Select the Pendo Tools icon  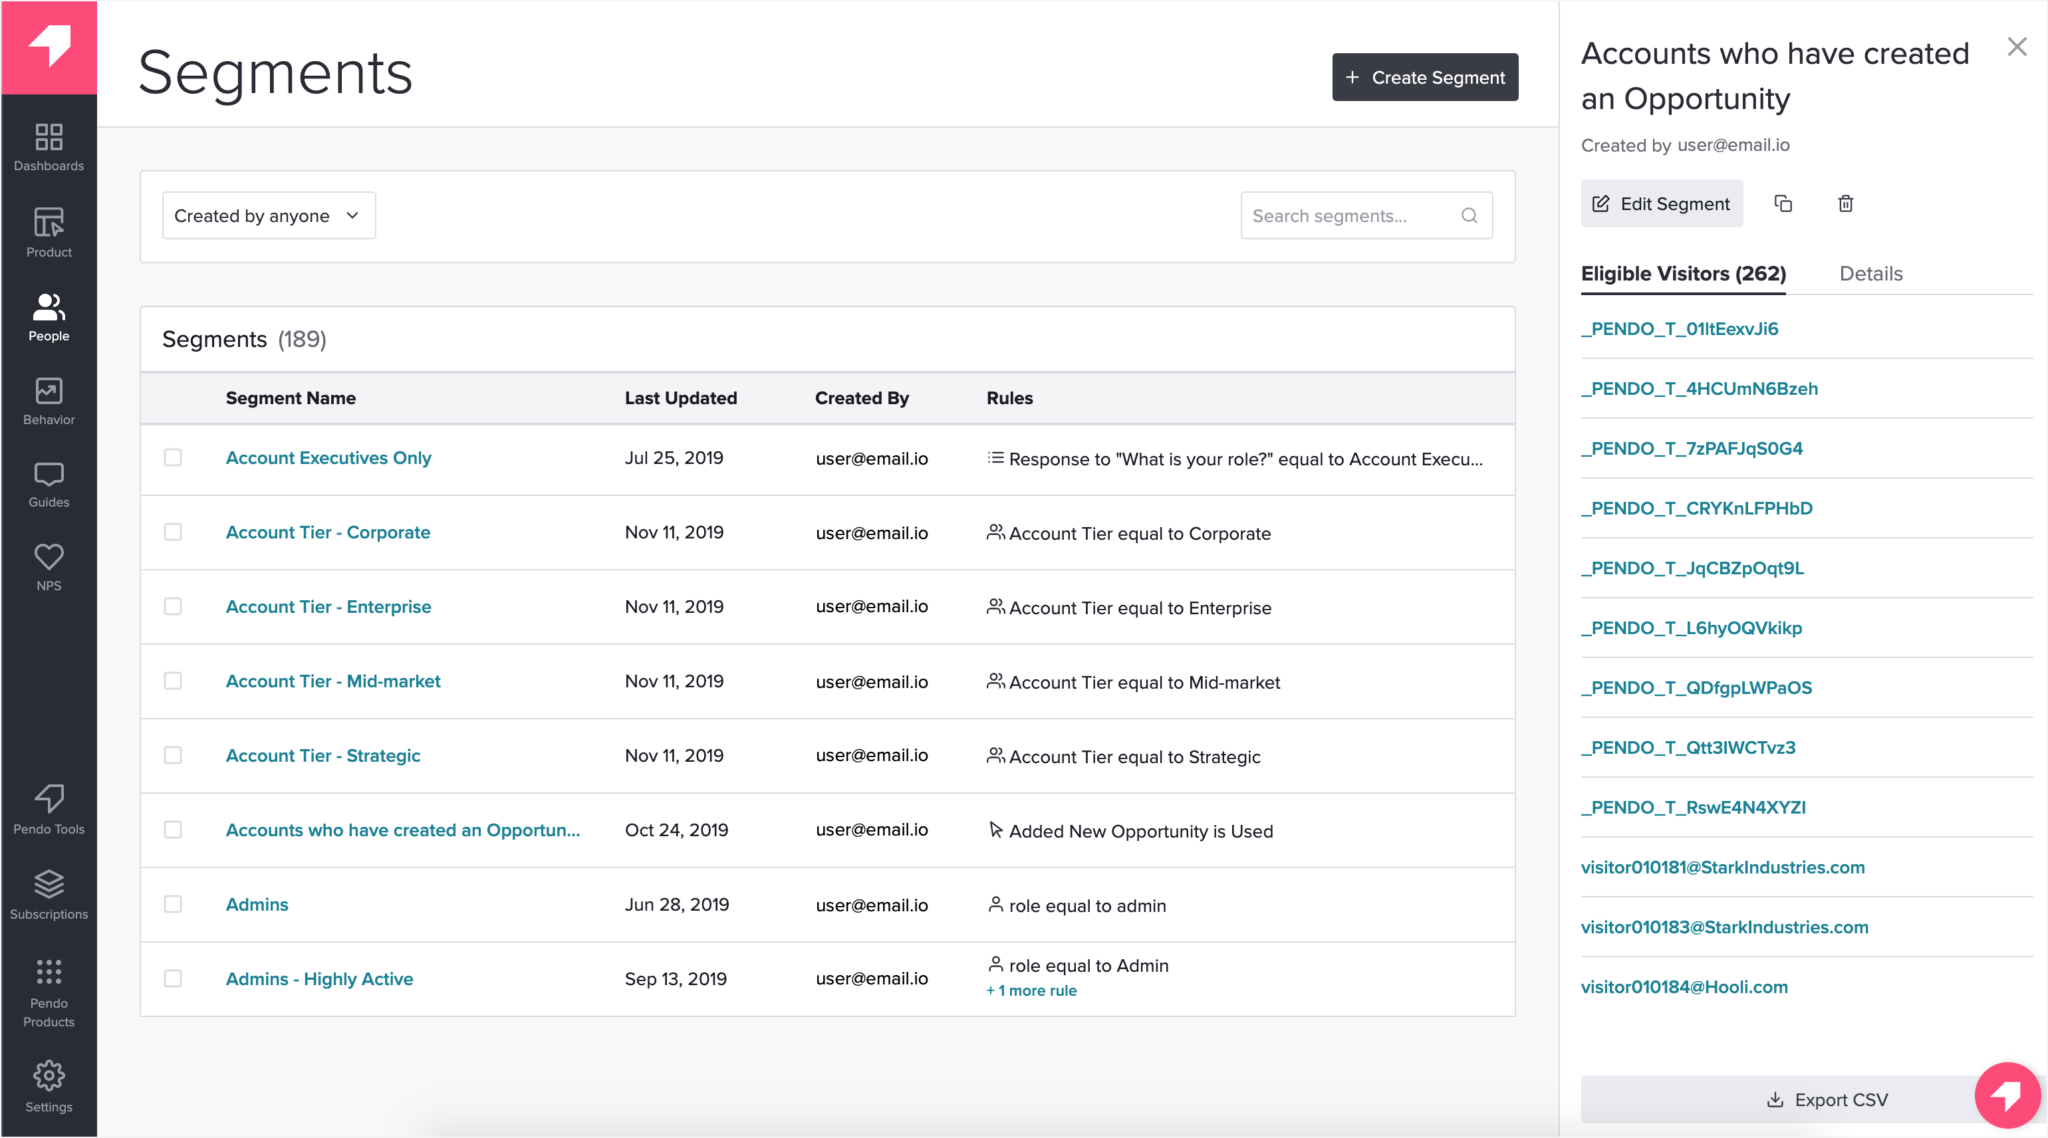pos(48,808)
